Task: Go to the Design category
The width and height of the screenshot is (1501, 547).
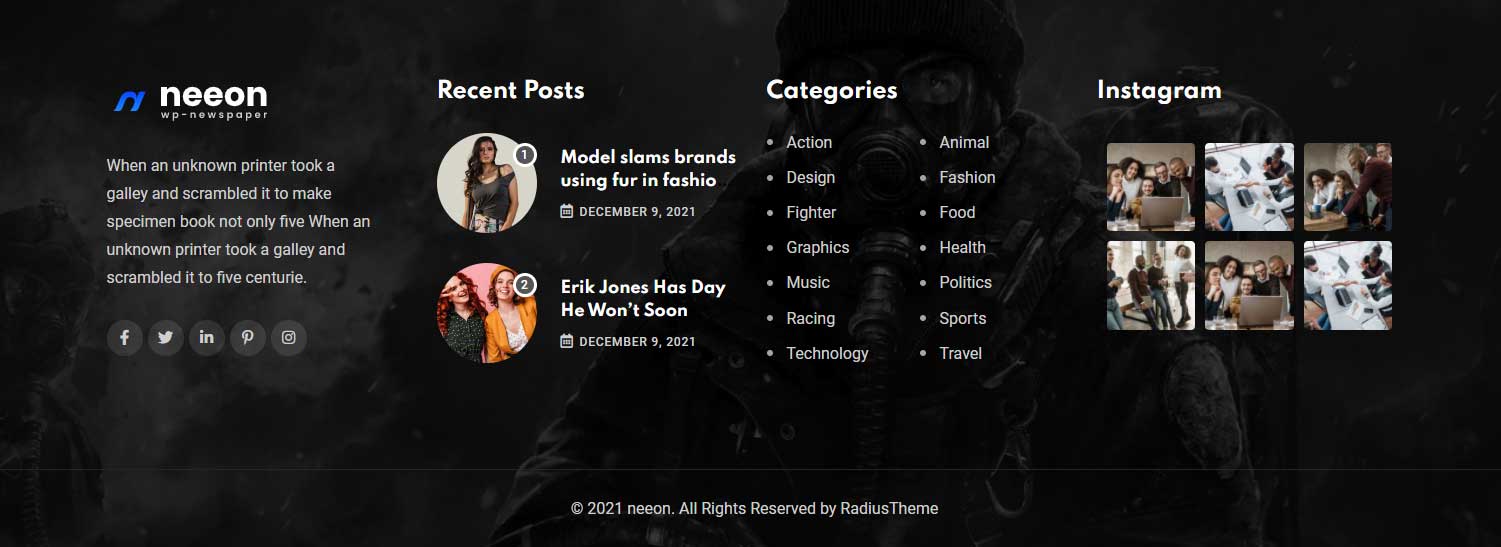Action: [810, 178]
